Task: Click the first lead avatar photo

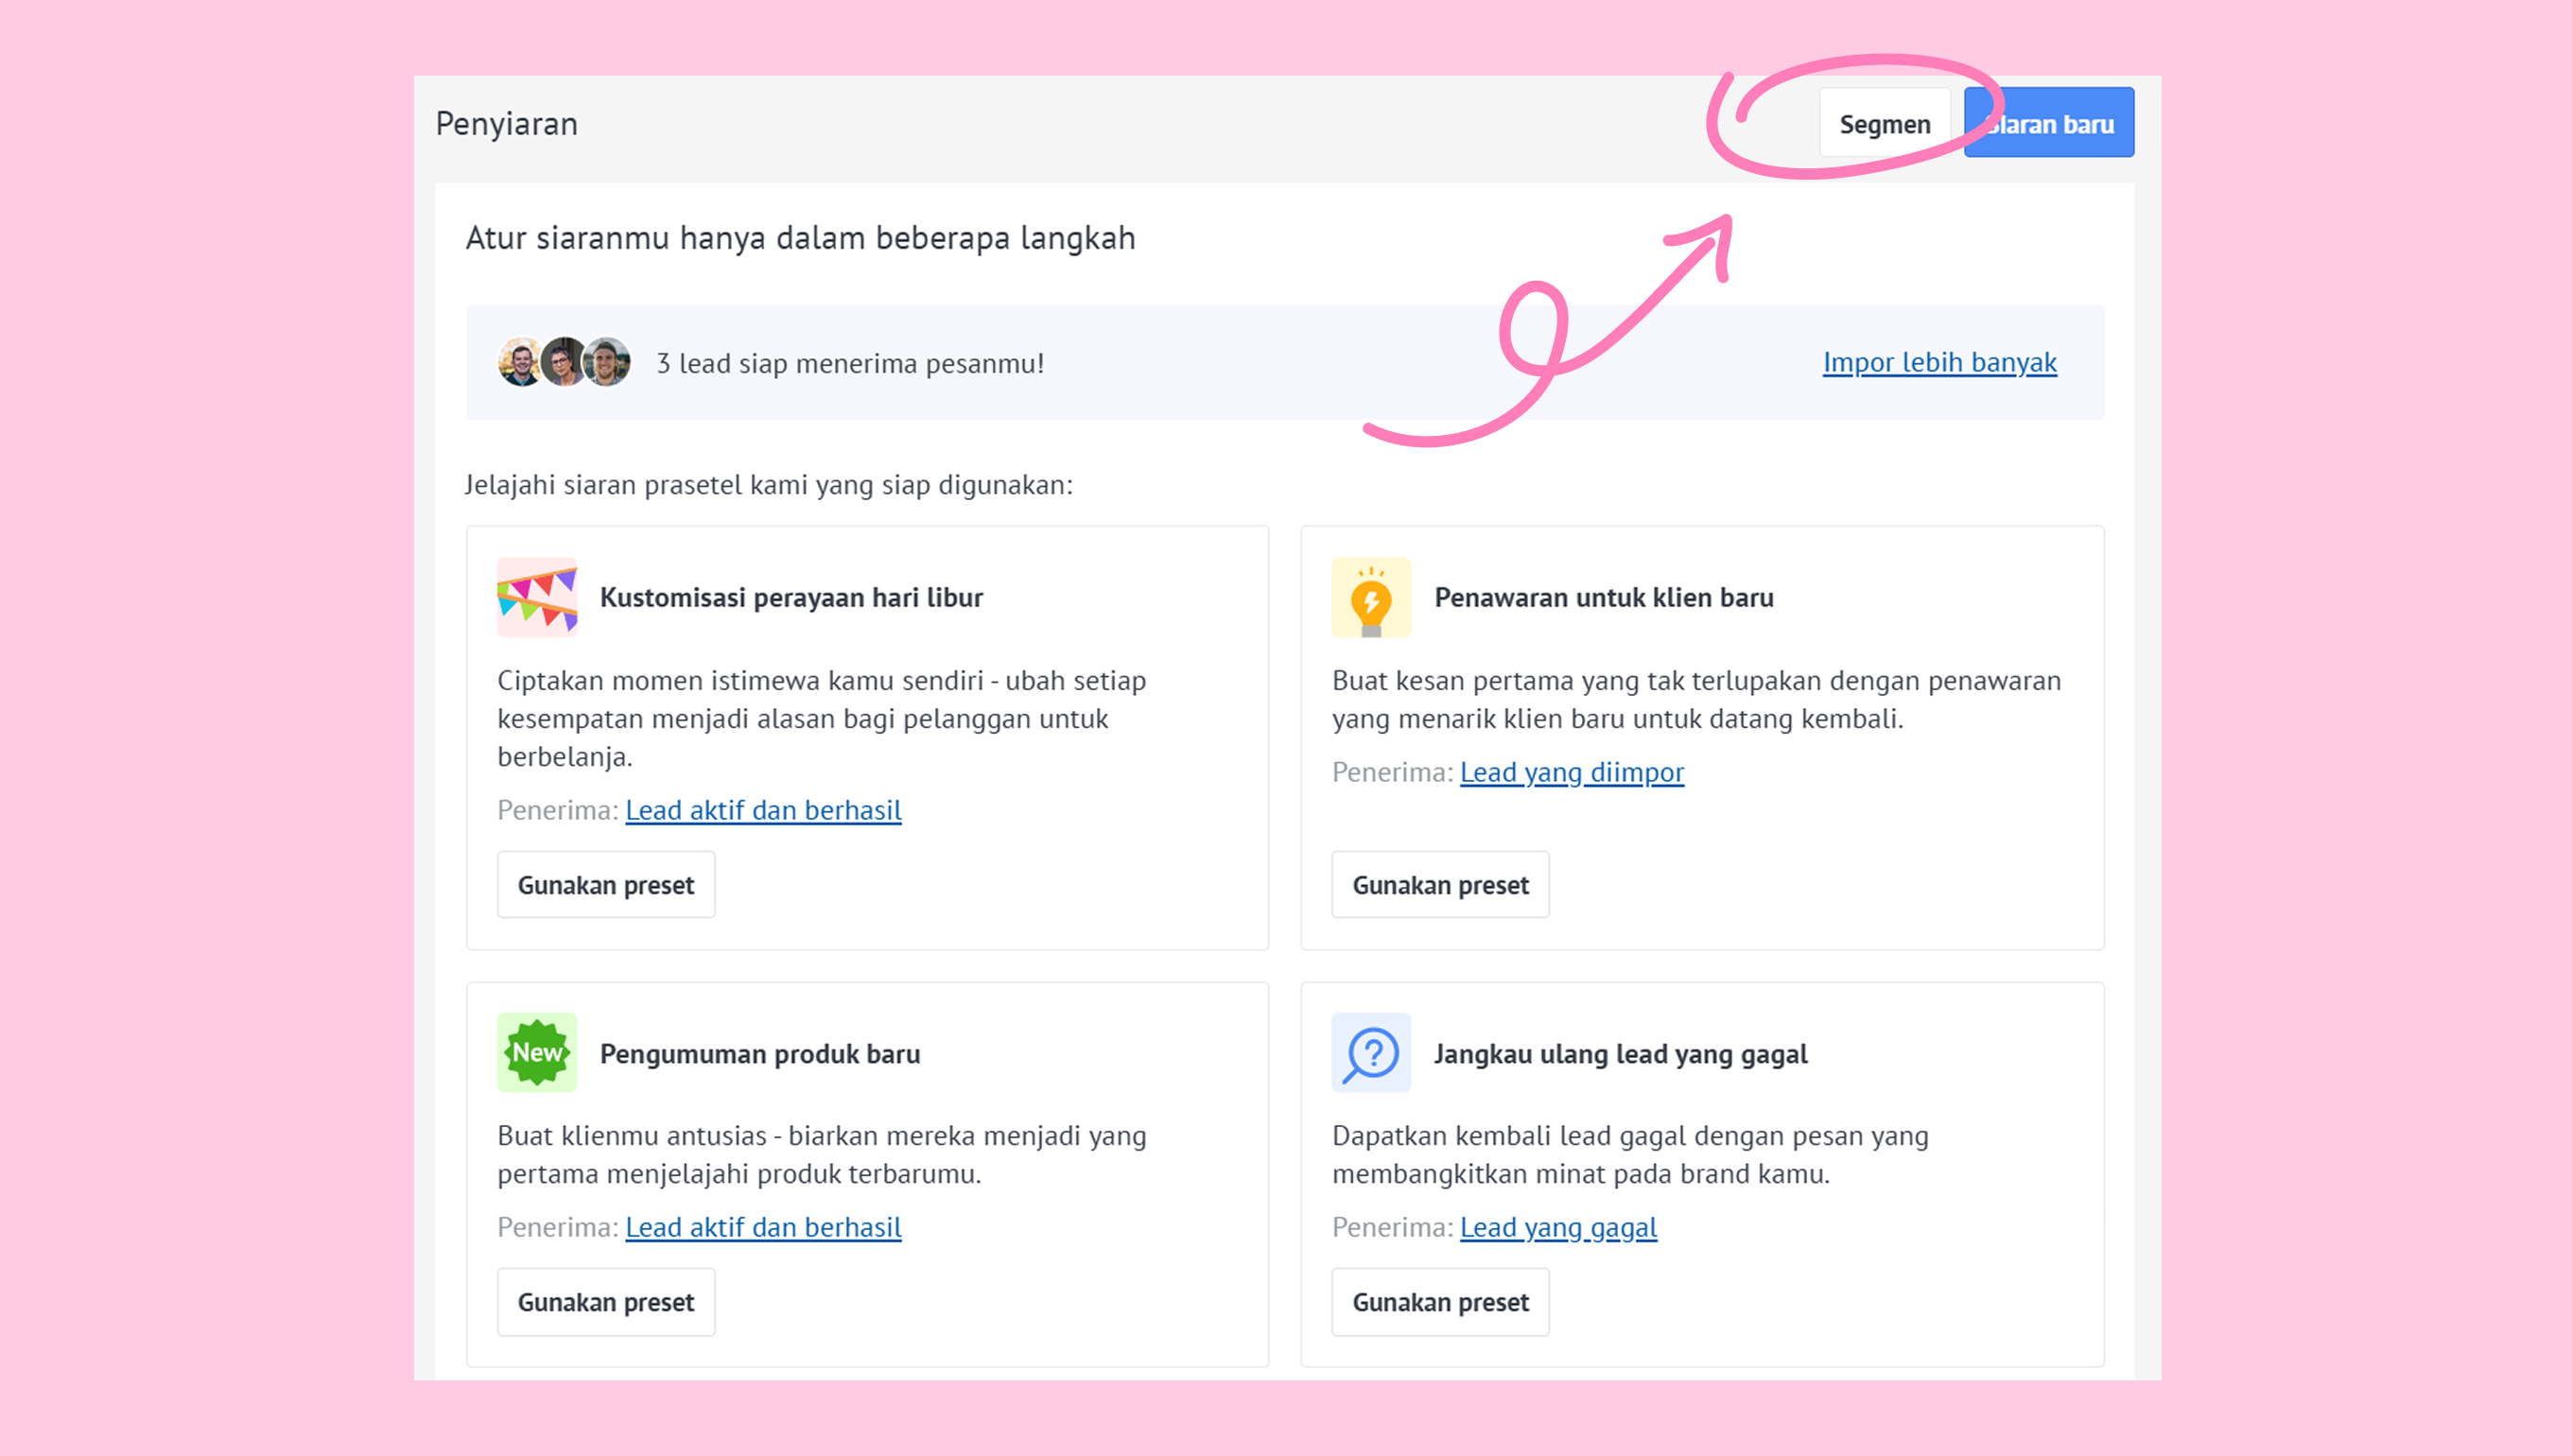Action: click(x=520, y=362)
